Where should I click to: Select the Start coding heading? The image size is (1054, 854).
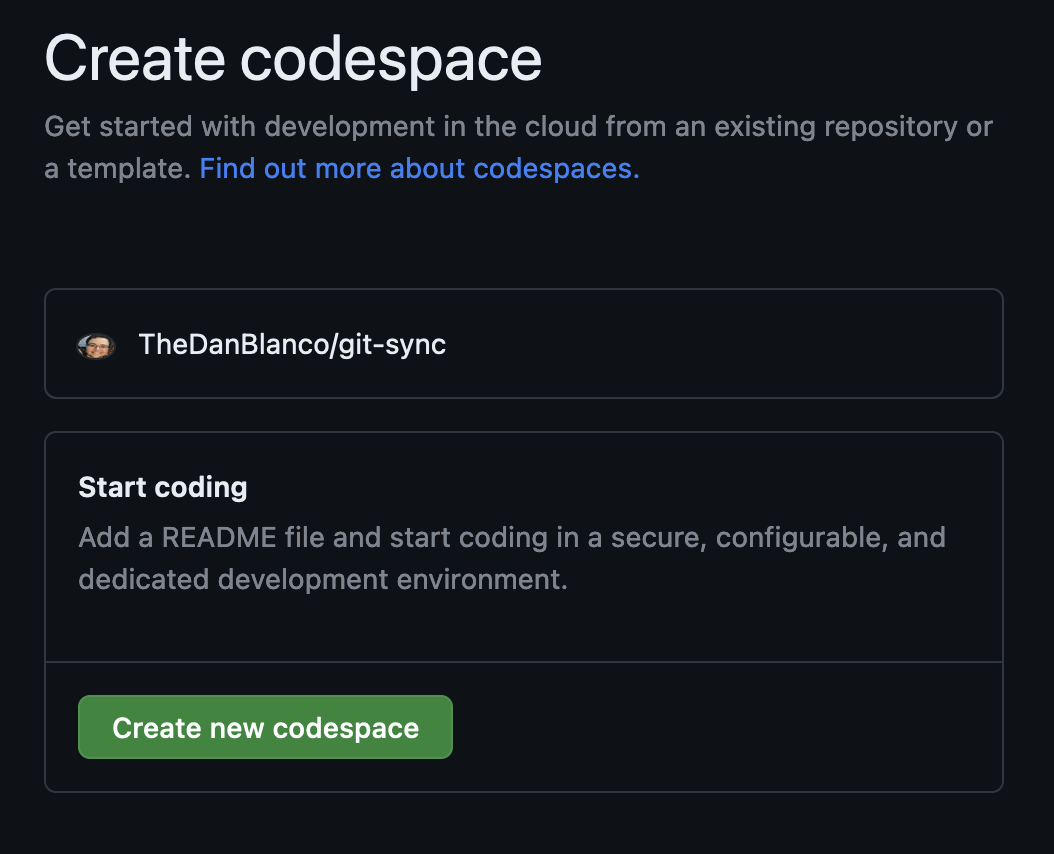pyautogui.click(x=162, y=487)
